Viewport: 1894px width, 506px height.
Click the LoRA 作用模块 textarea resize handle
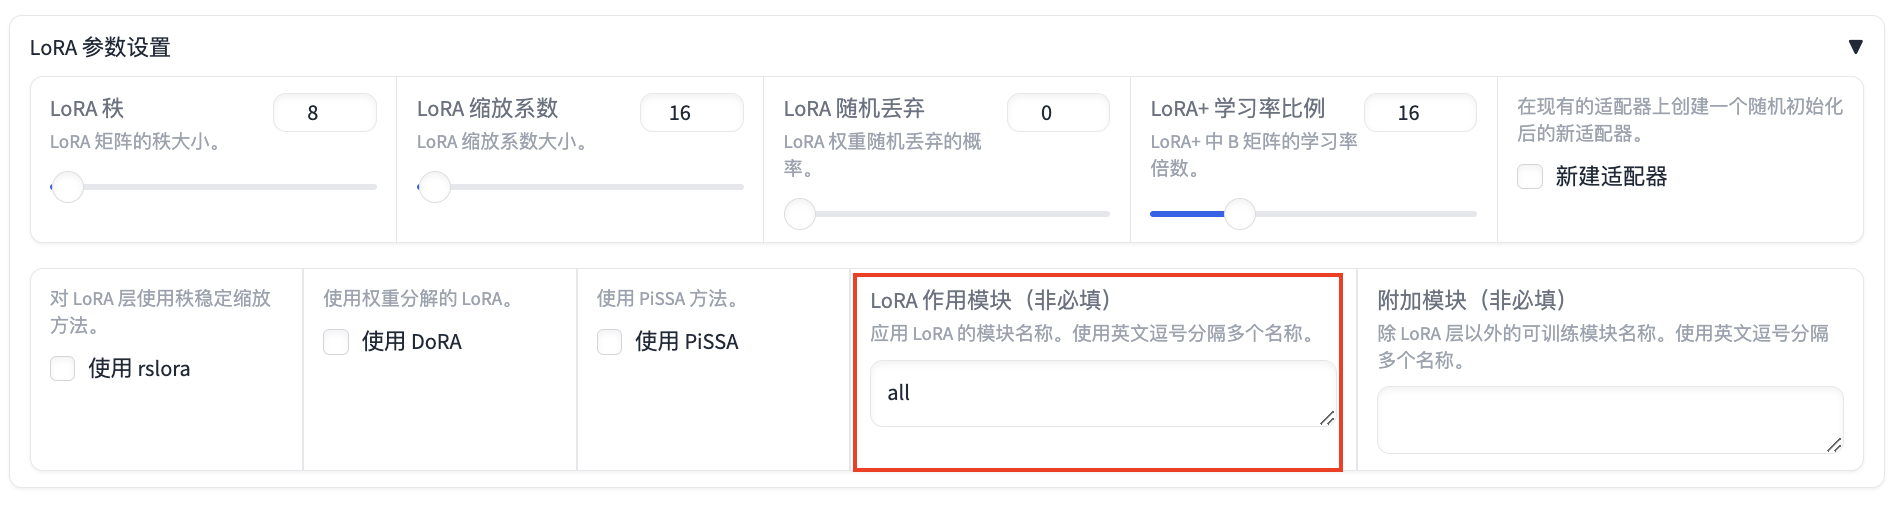pos(1327,418)
